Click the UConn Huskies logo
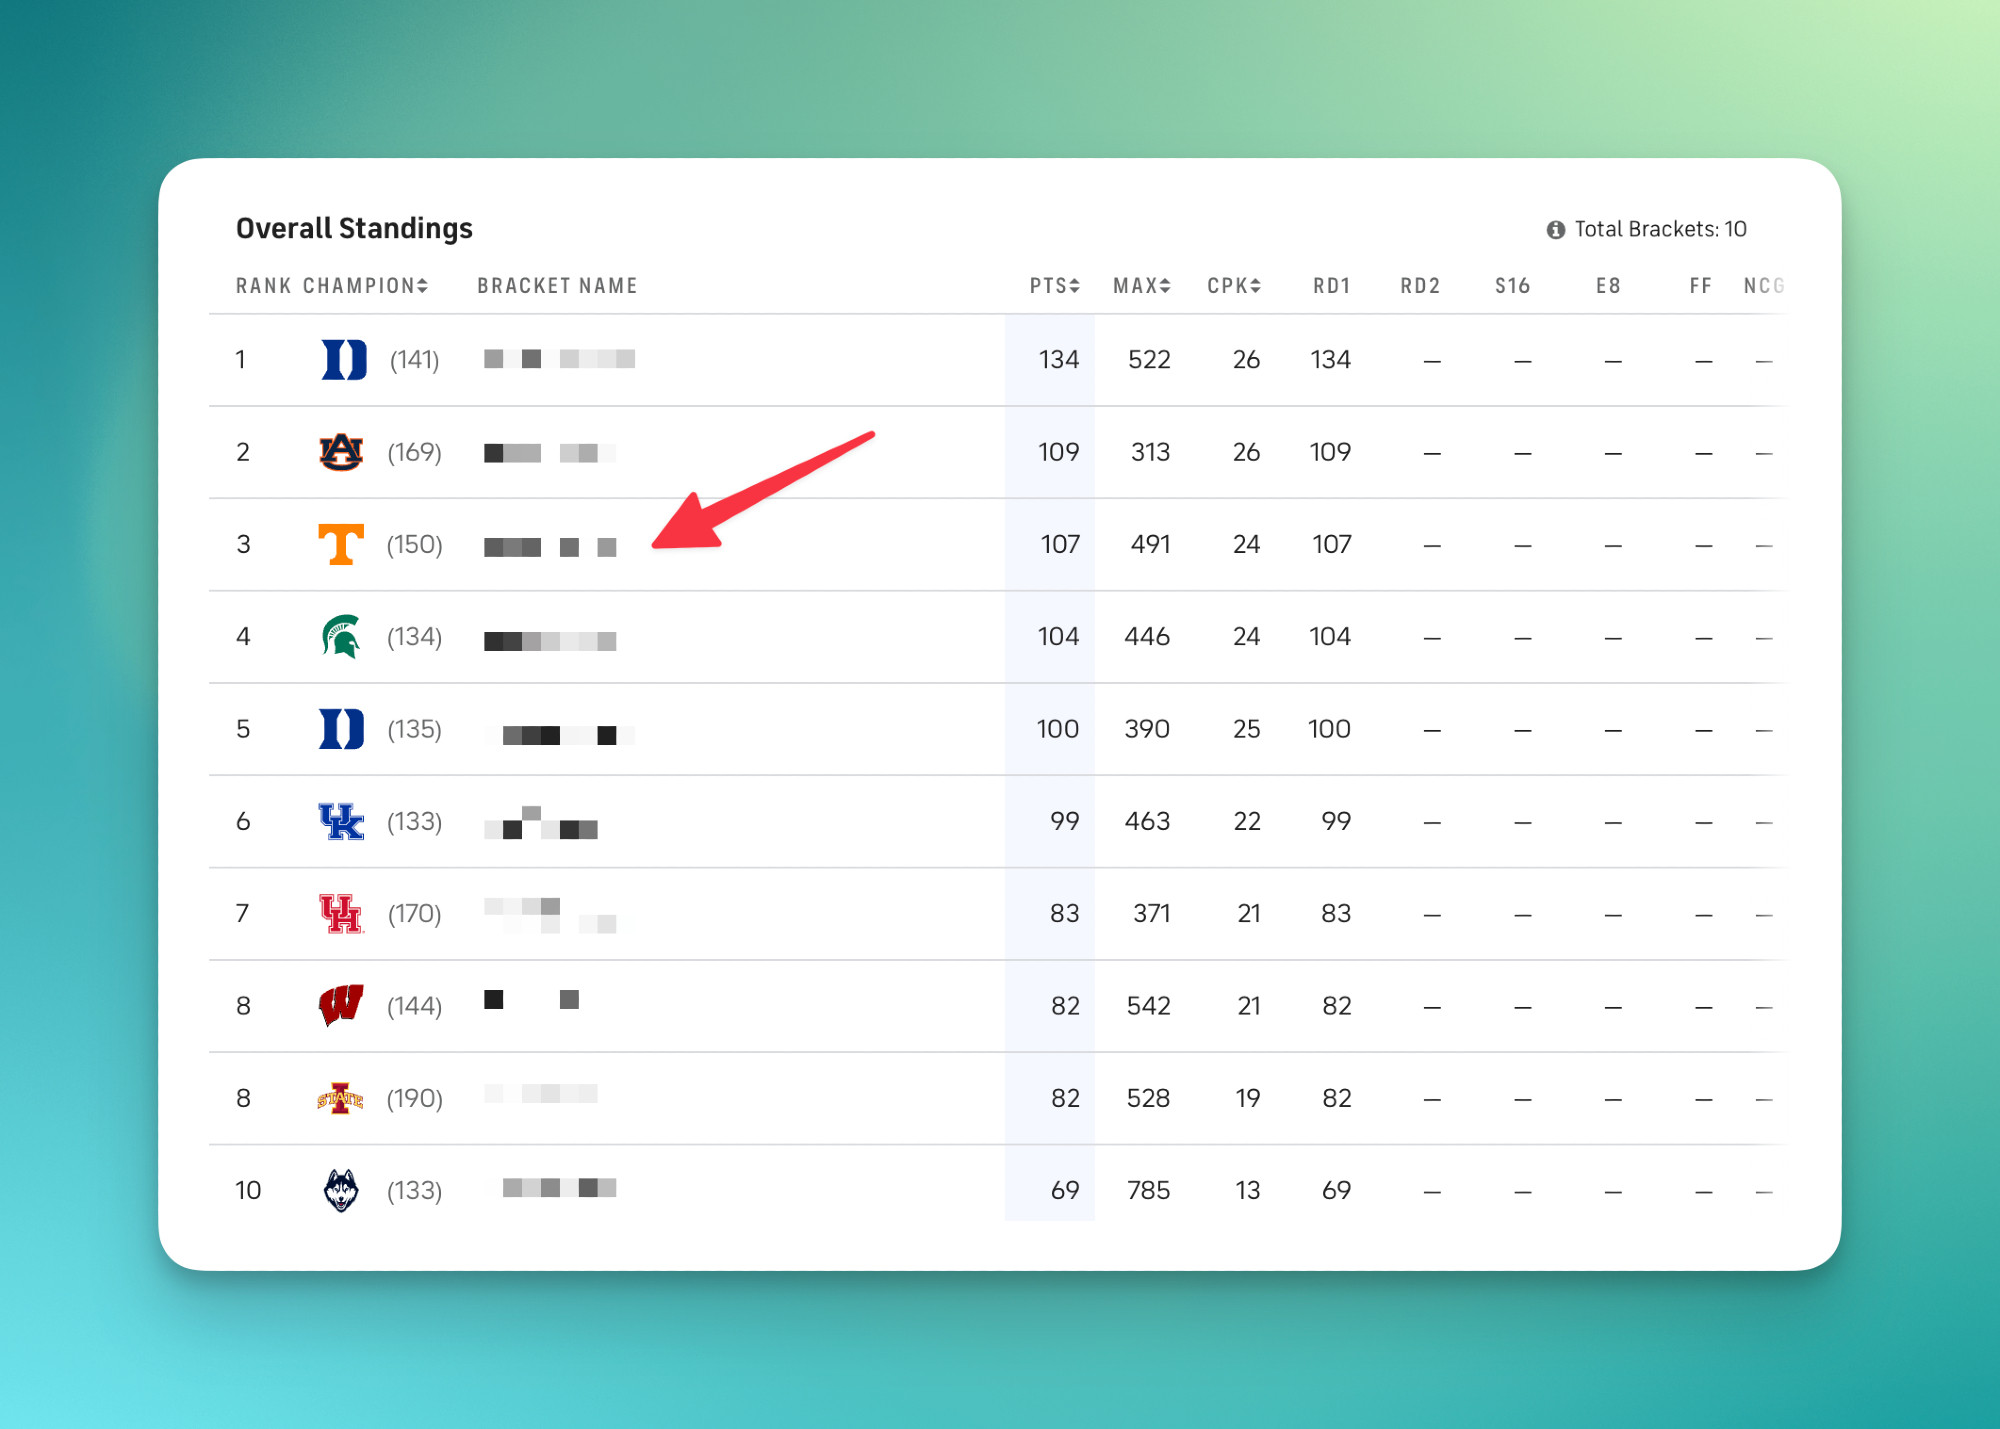 point(341,1190)
